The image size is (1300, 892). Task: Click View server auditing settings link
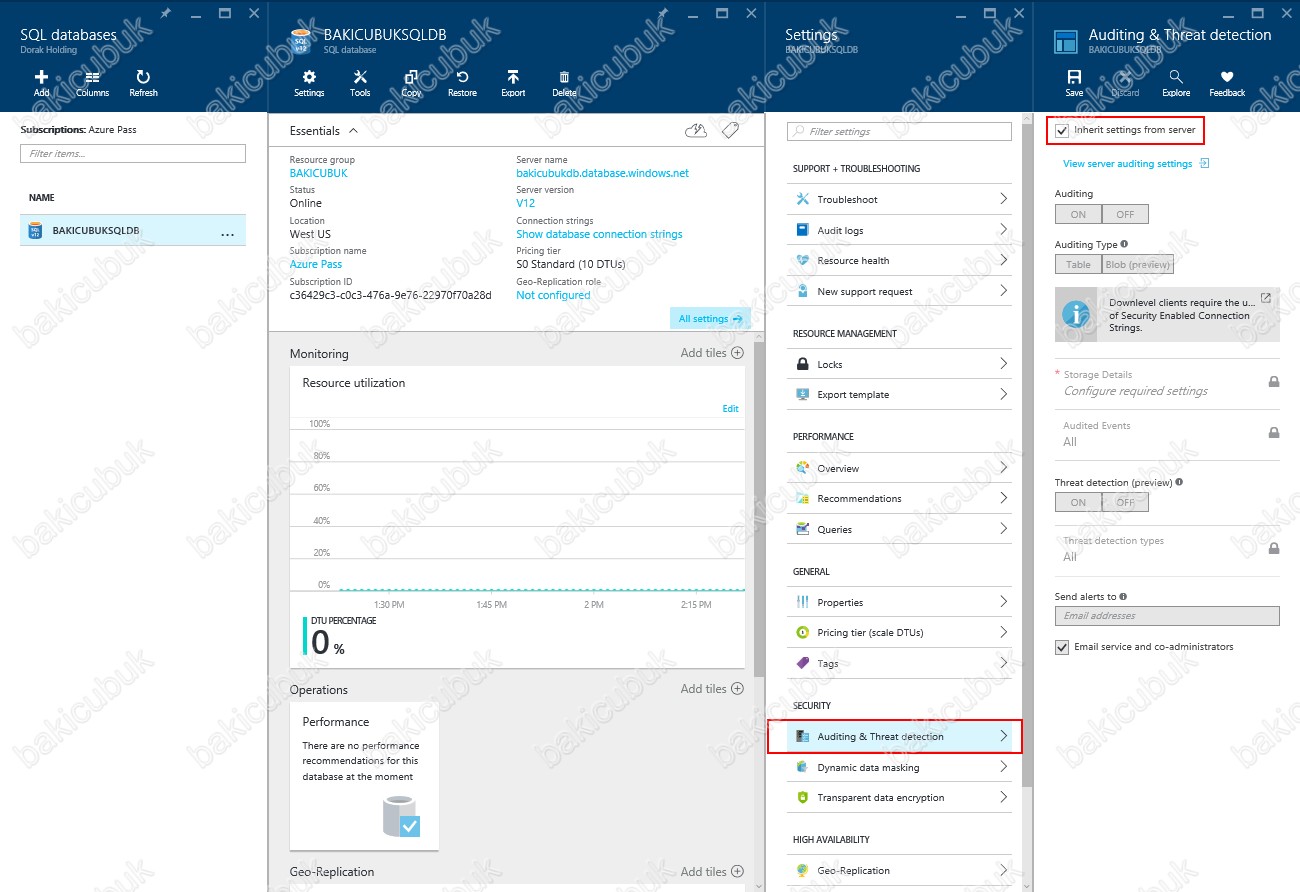click(x=1128, y=164)
